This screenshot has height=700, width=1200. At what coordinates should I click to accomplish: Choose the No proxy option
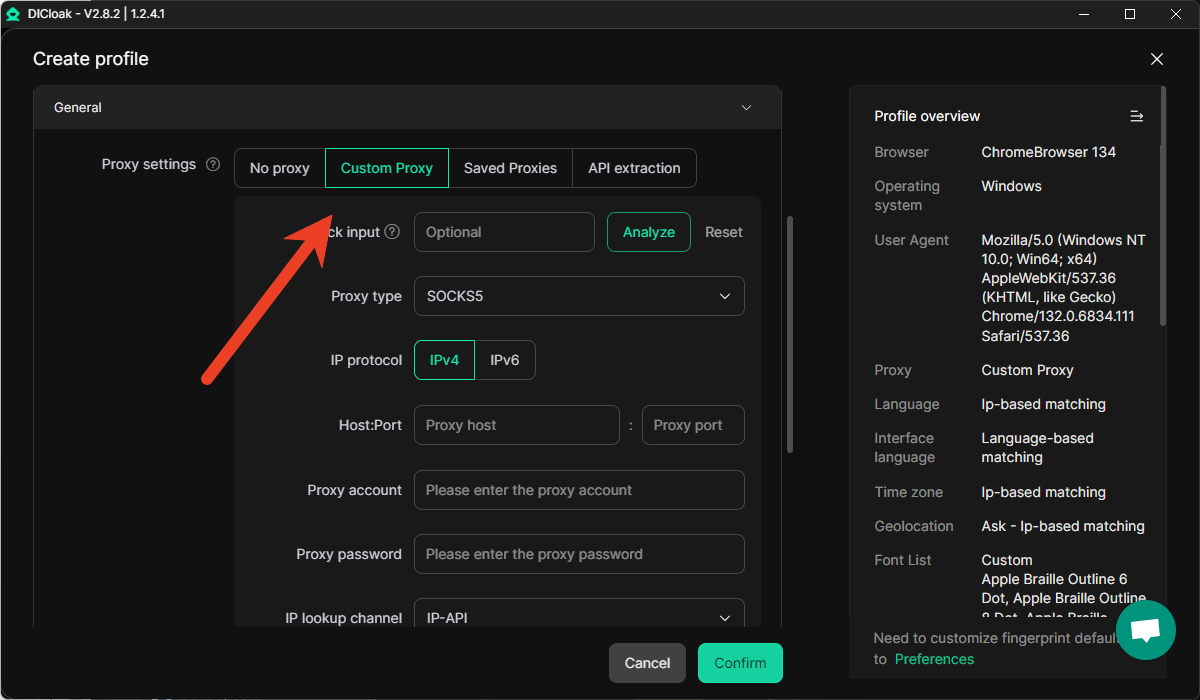pos(280,168)
